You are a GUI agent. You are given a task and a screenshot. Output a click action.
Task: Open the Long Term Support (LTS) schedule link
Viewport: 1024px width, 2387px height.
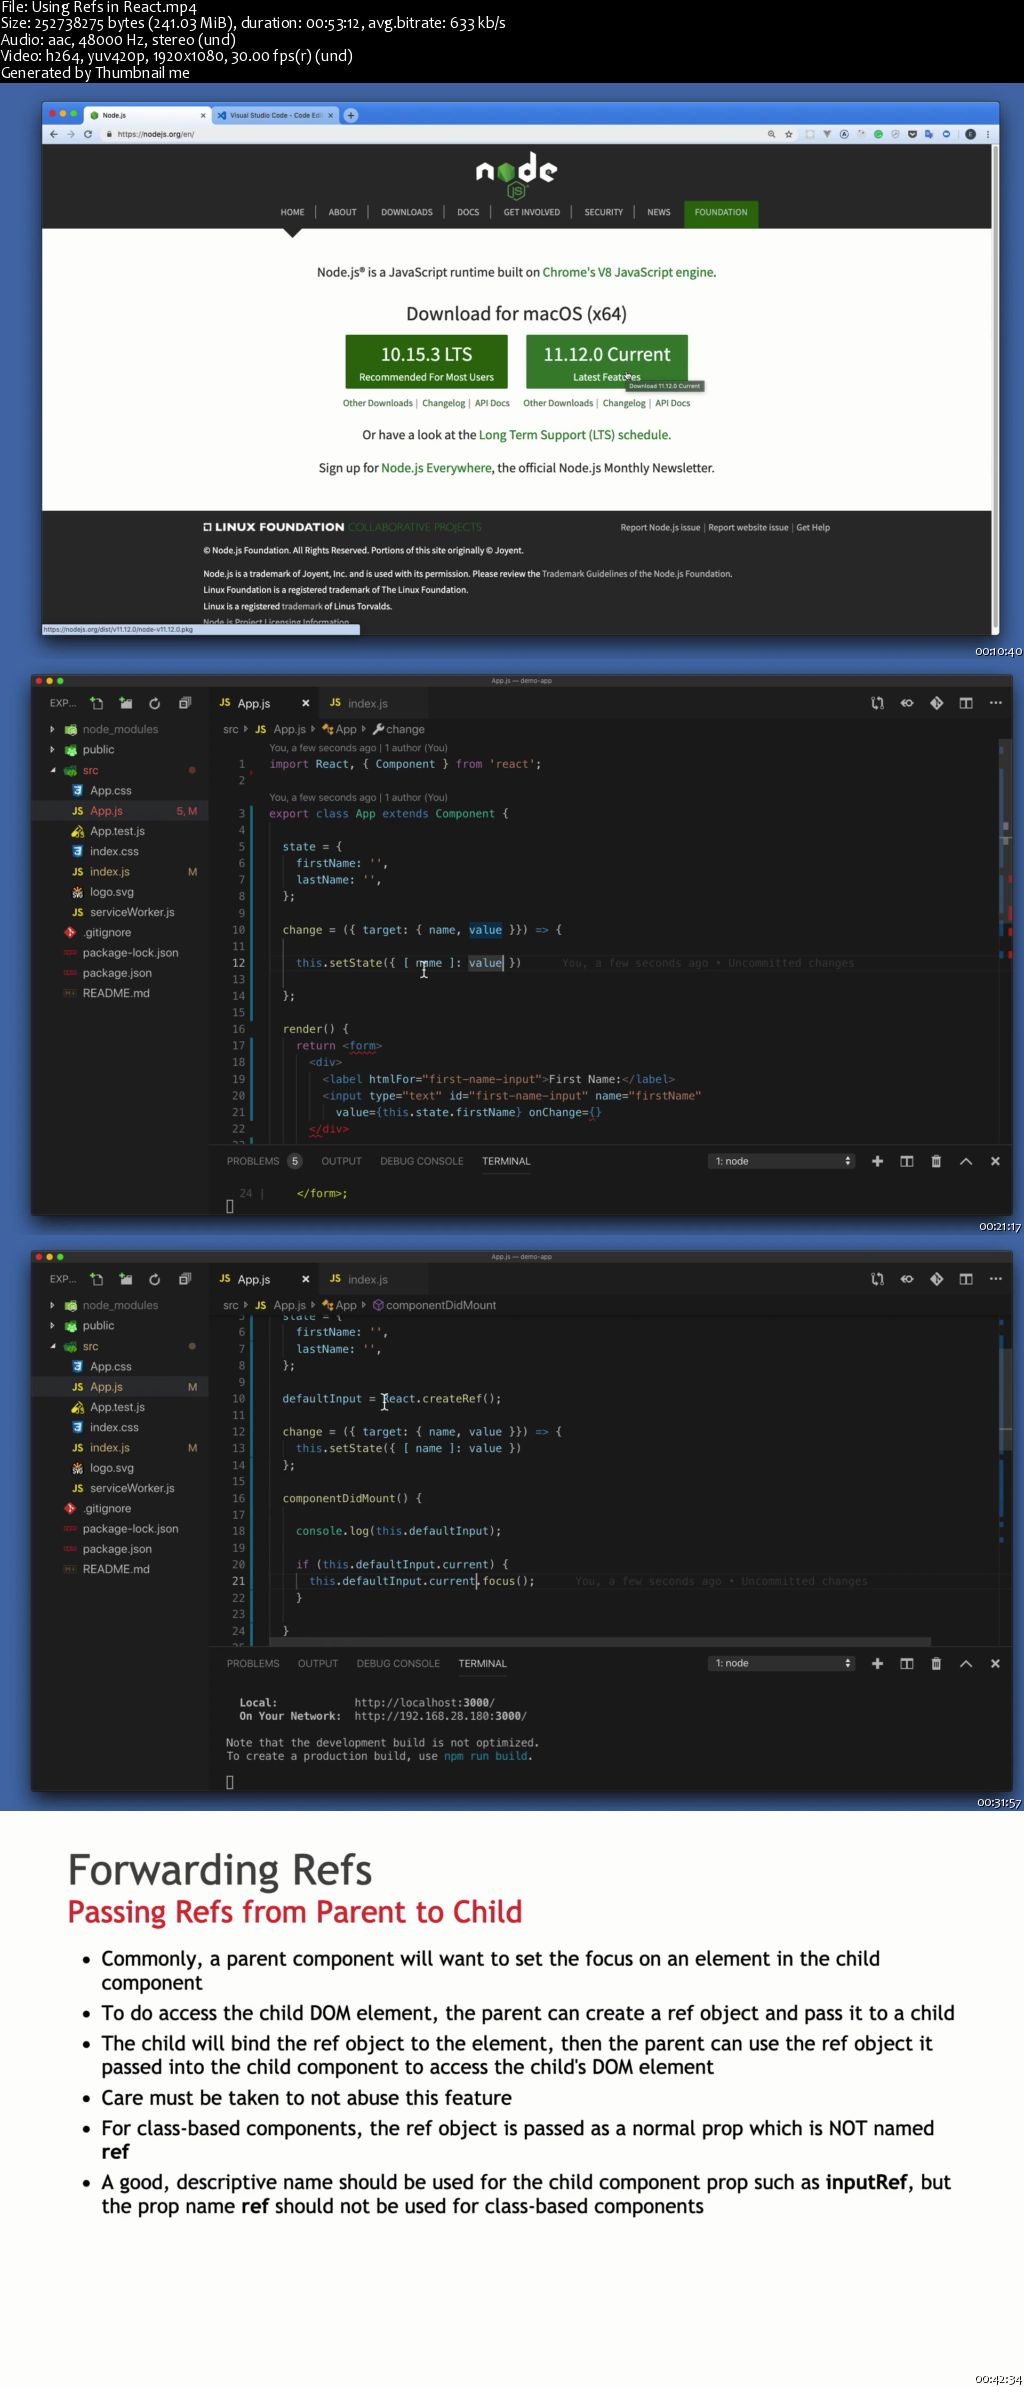pos(574,435)
